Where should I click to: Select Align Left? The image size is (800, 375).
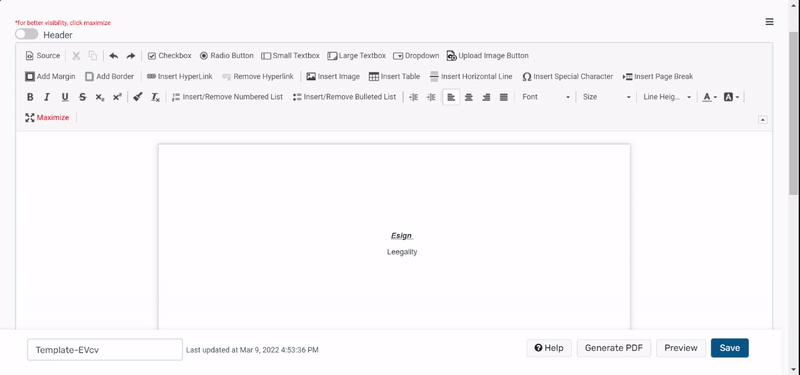coord(451,97)
